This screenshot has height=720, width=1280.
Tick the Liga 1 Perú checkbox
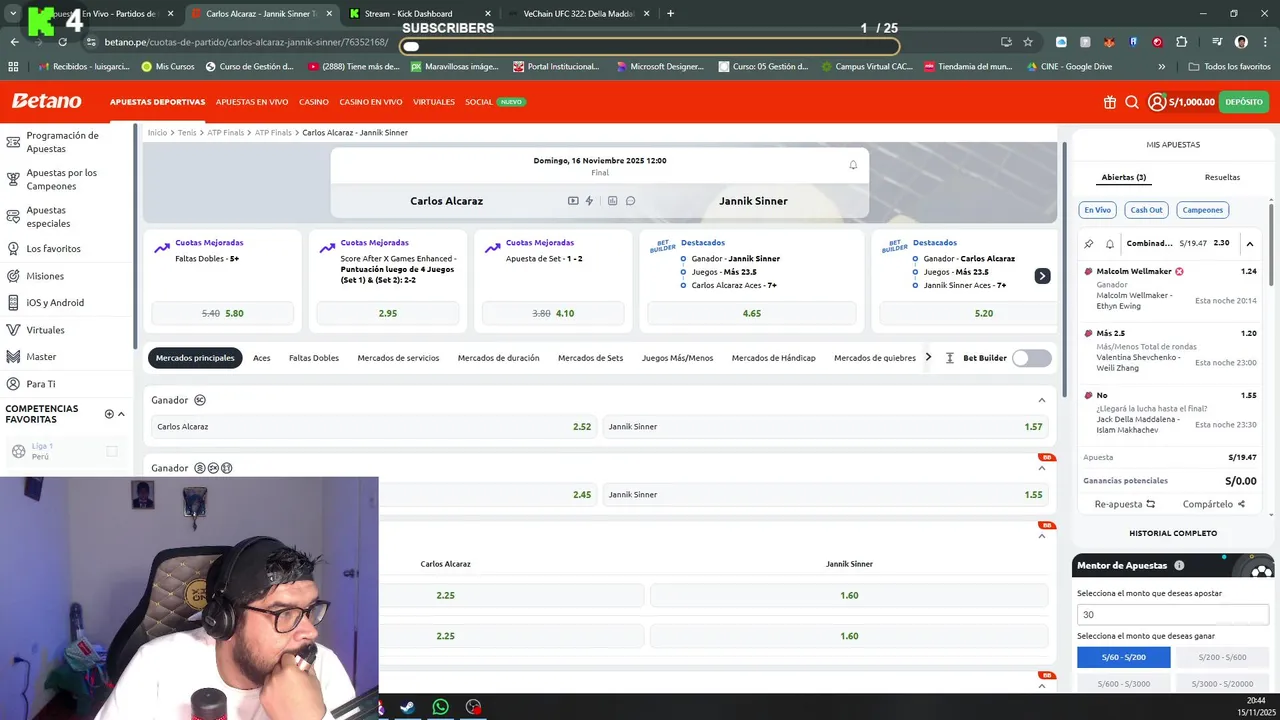(x=112, y=451)
